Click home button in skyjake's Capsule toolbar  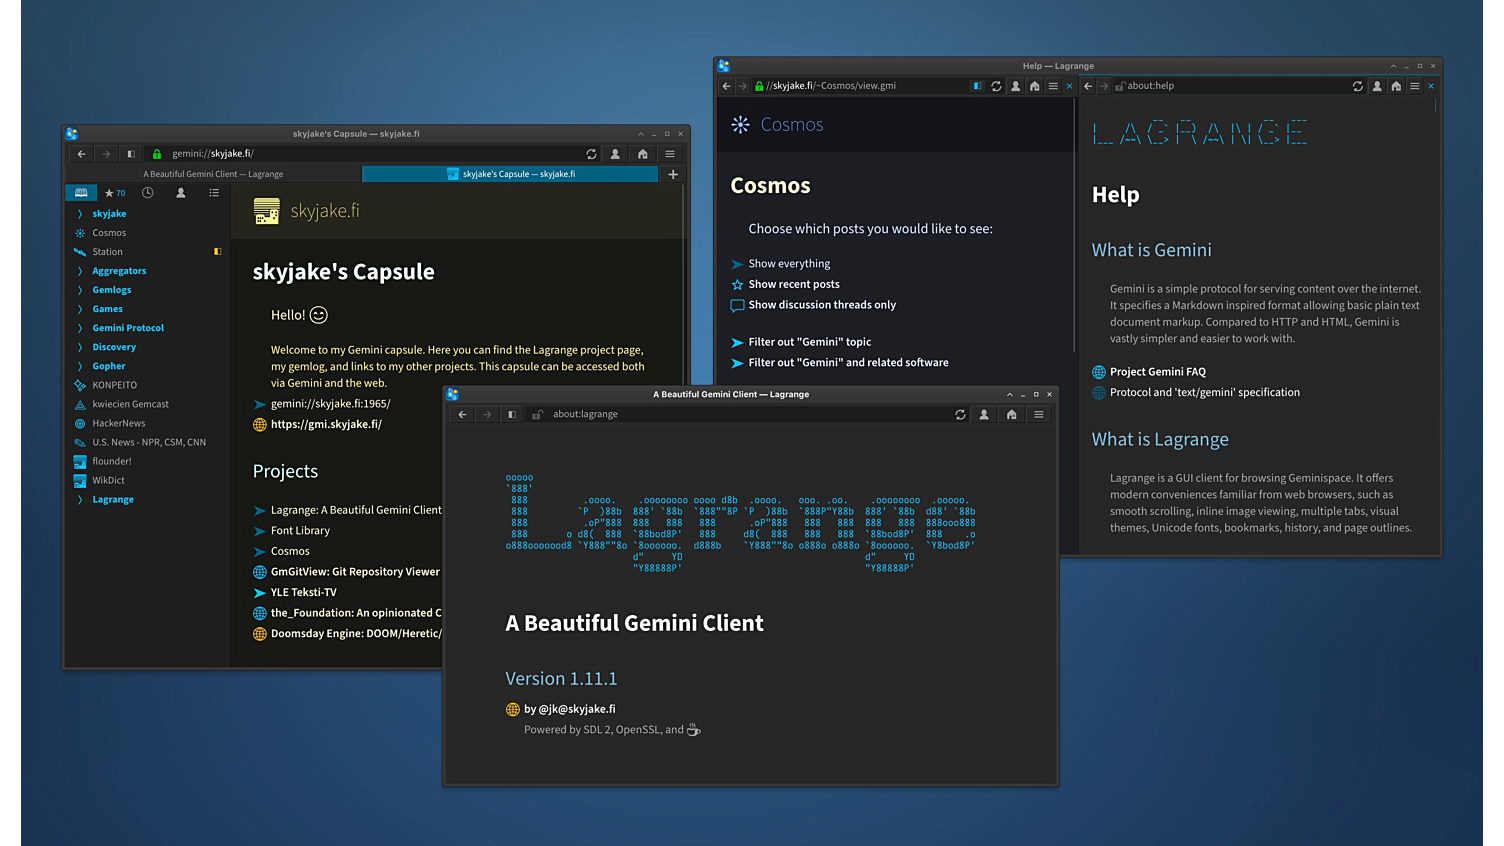coord(643,154)
